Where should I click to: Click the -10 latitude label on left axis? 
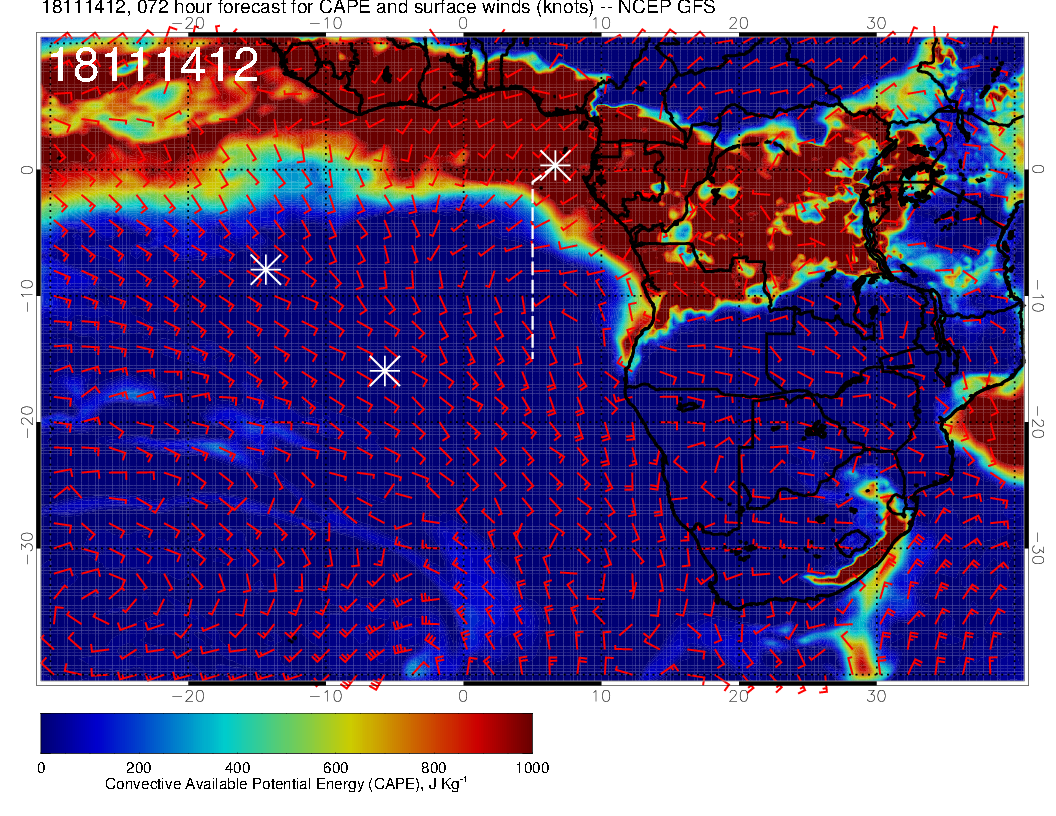coord(26,296)
